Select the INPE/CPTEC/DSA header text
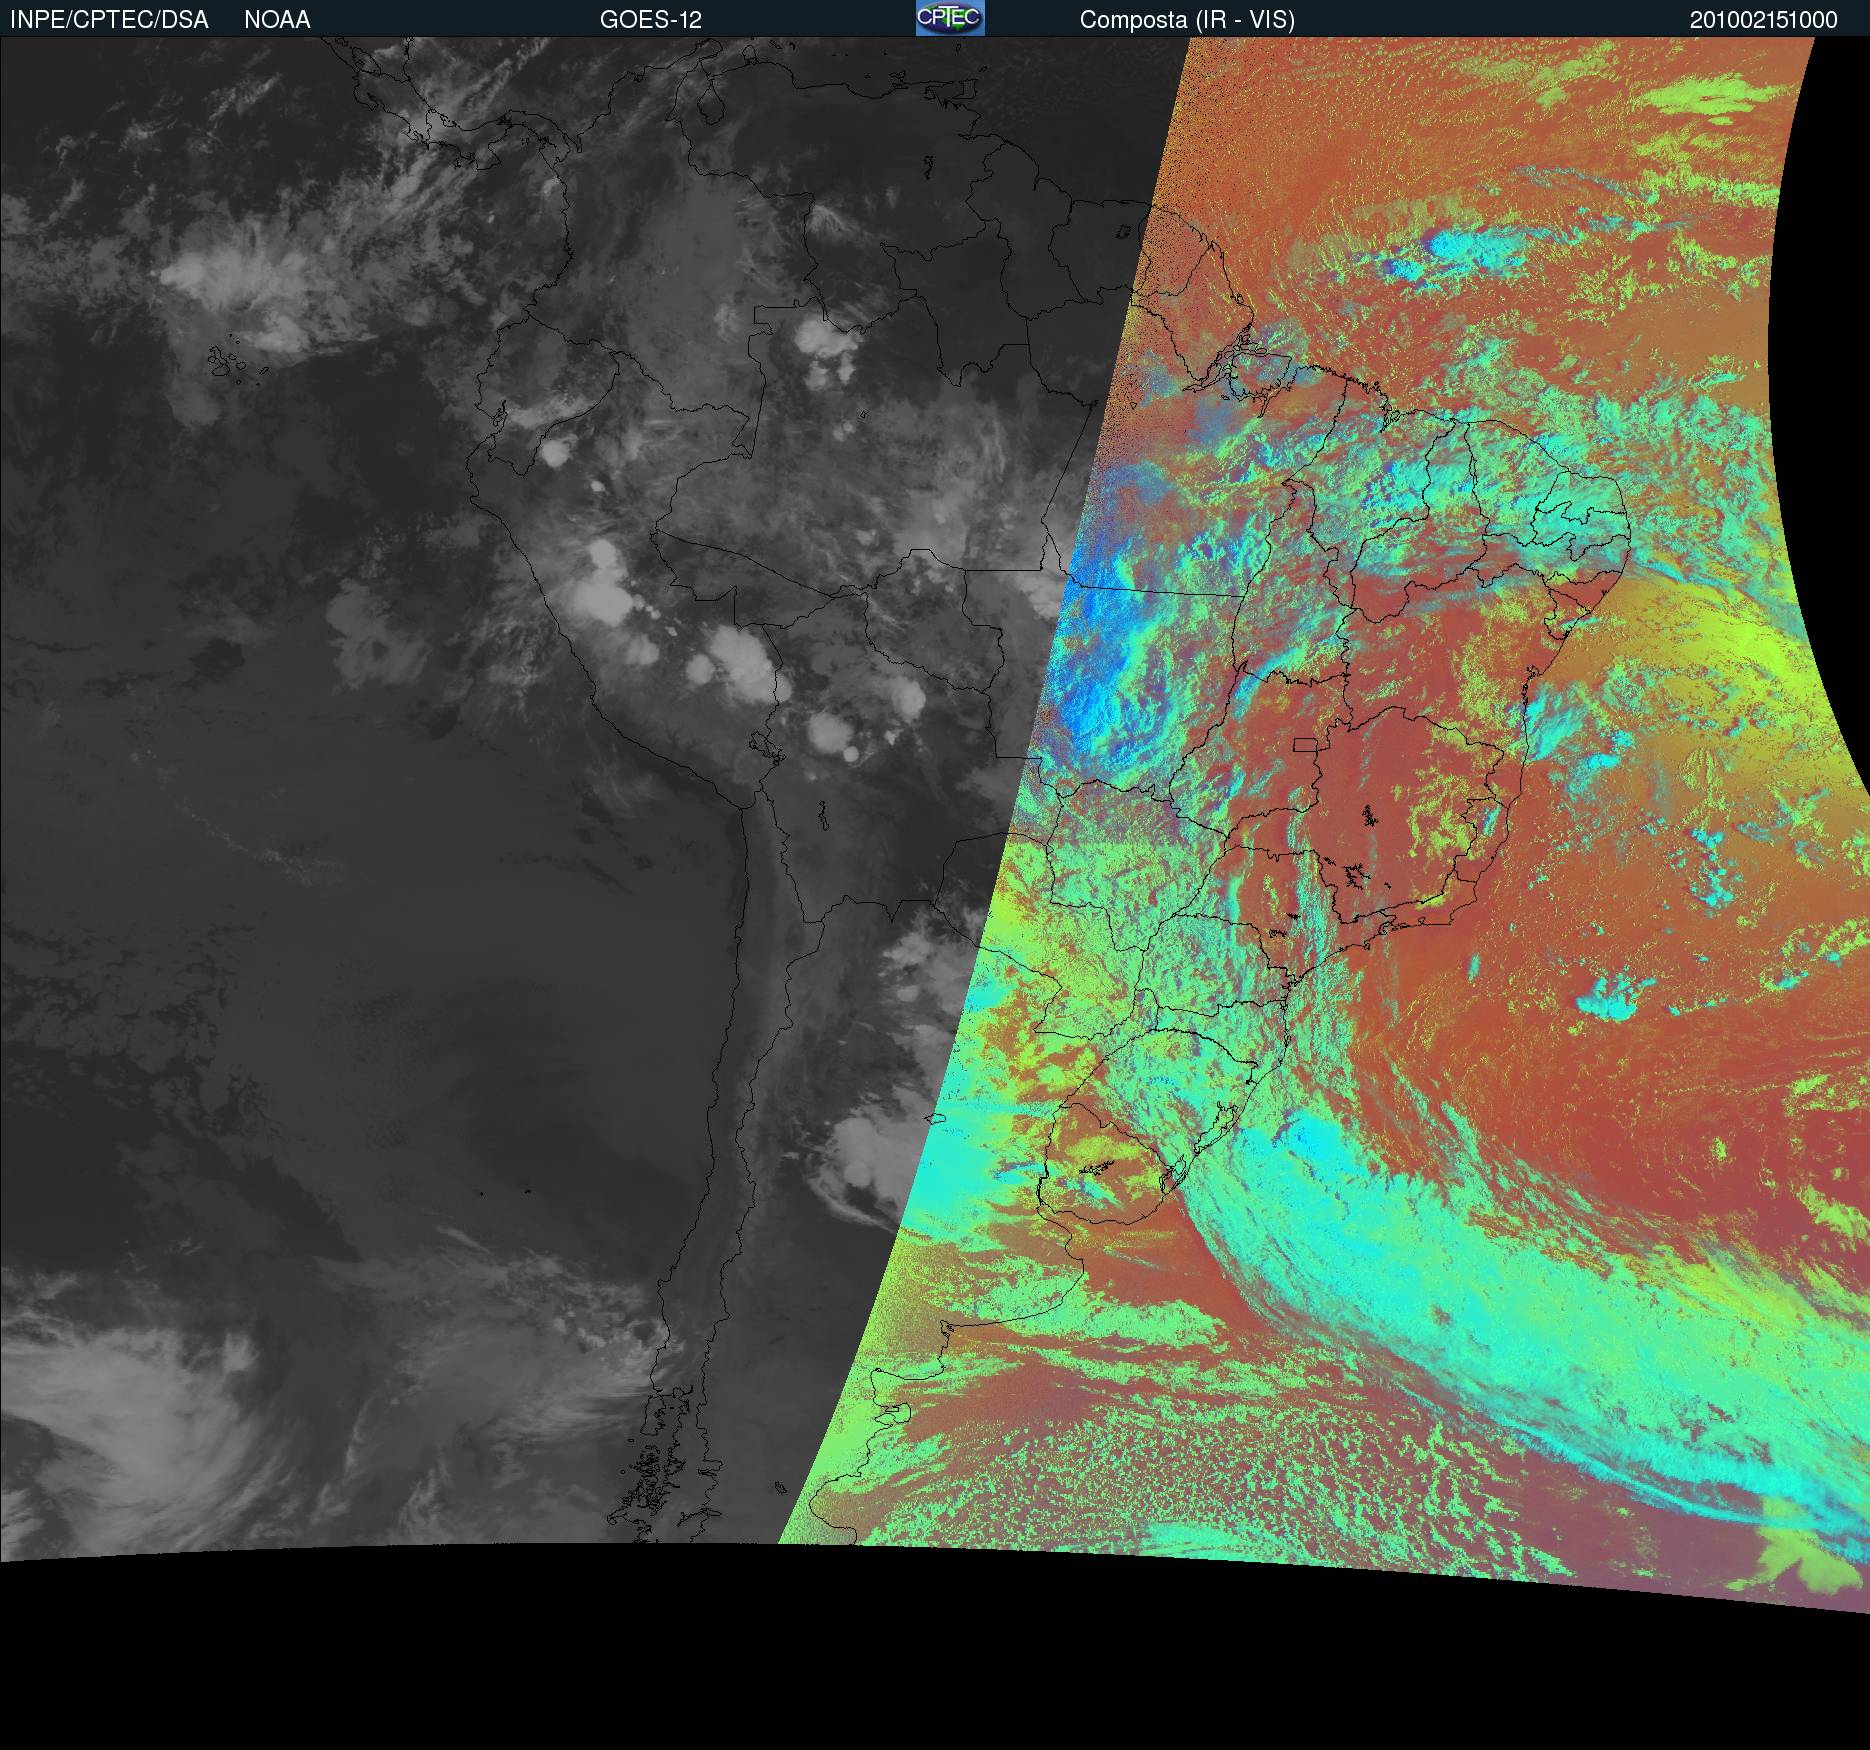The width and height of the screenshot is (1870, 1750). click(109, 20)
